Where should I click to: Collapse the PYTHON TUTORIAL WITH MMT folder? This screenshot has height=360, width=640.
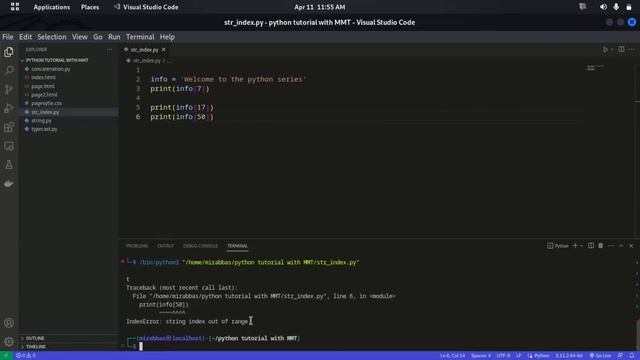click(x=57, y=60)
